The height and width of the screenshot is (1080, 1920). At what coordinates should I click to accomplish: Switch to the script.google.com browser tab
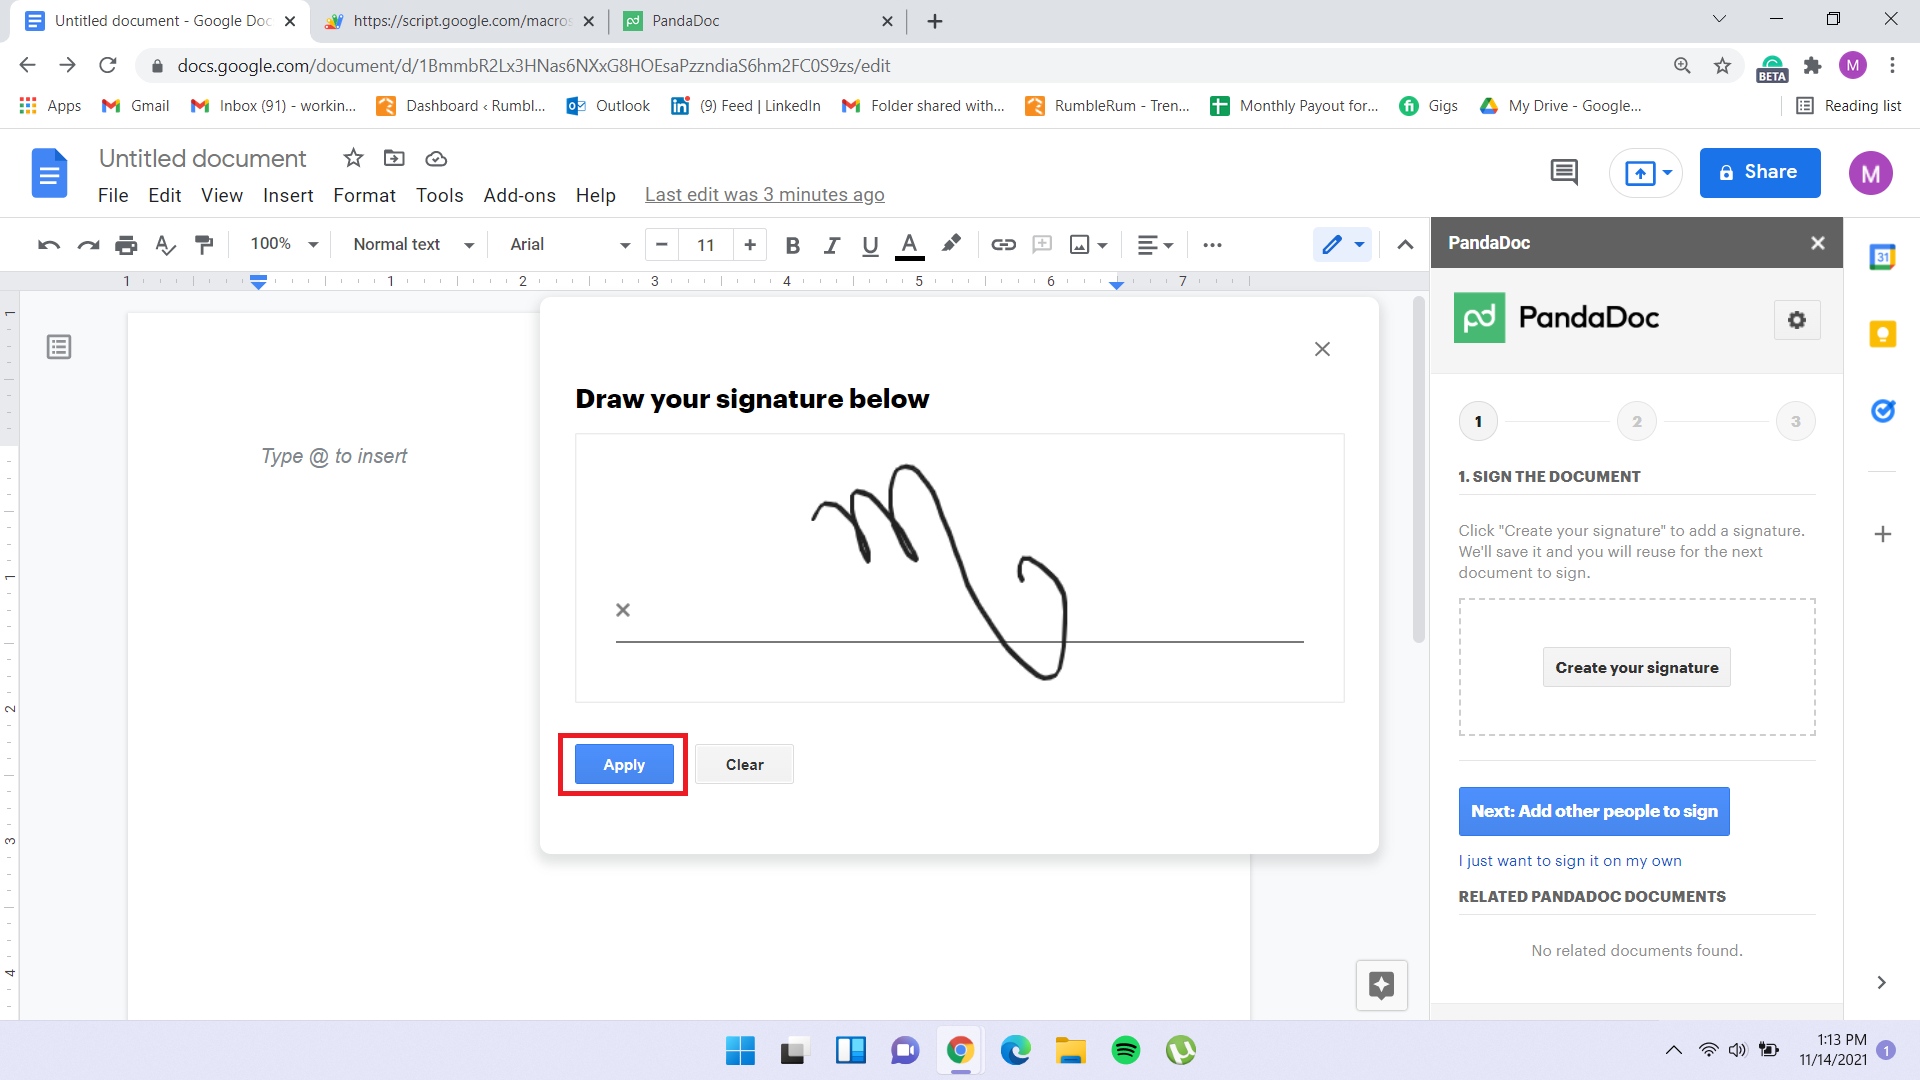tap(460, 21)
